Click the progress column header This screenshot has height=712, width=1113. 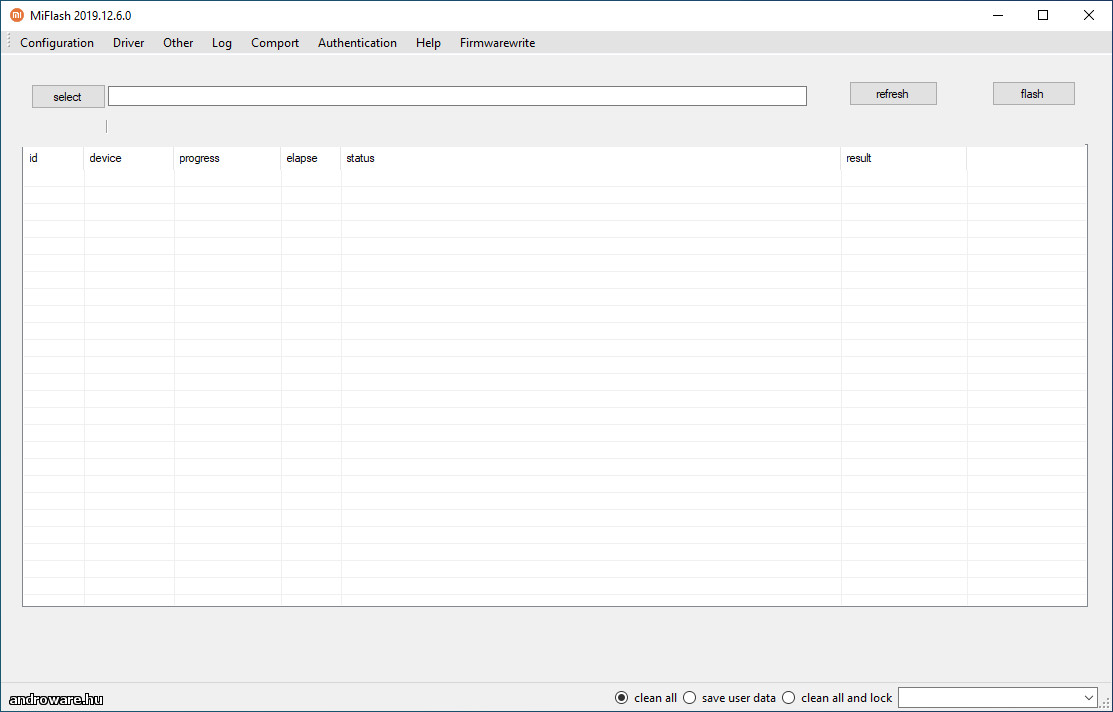pyautogui.click(x=227, y=158)
